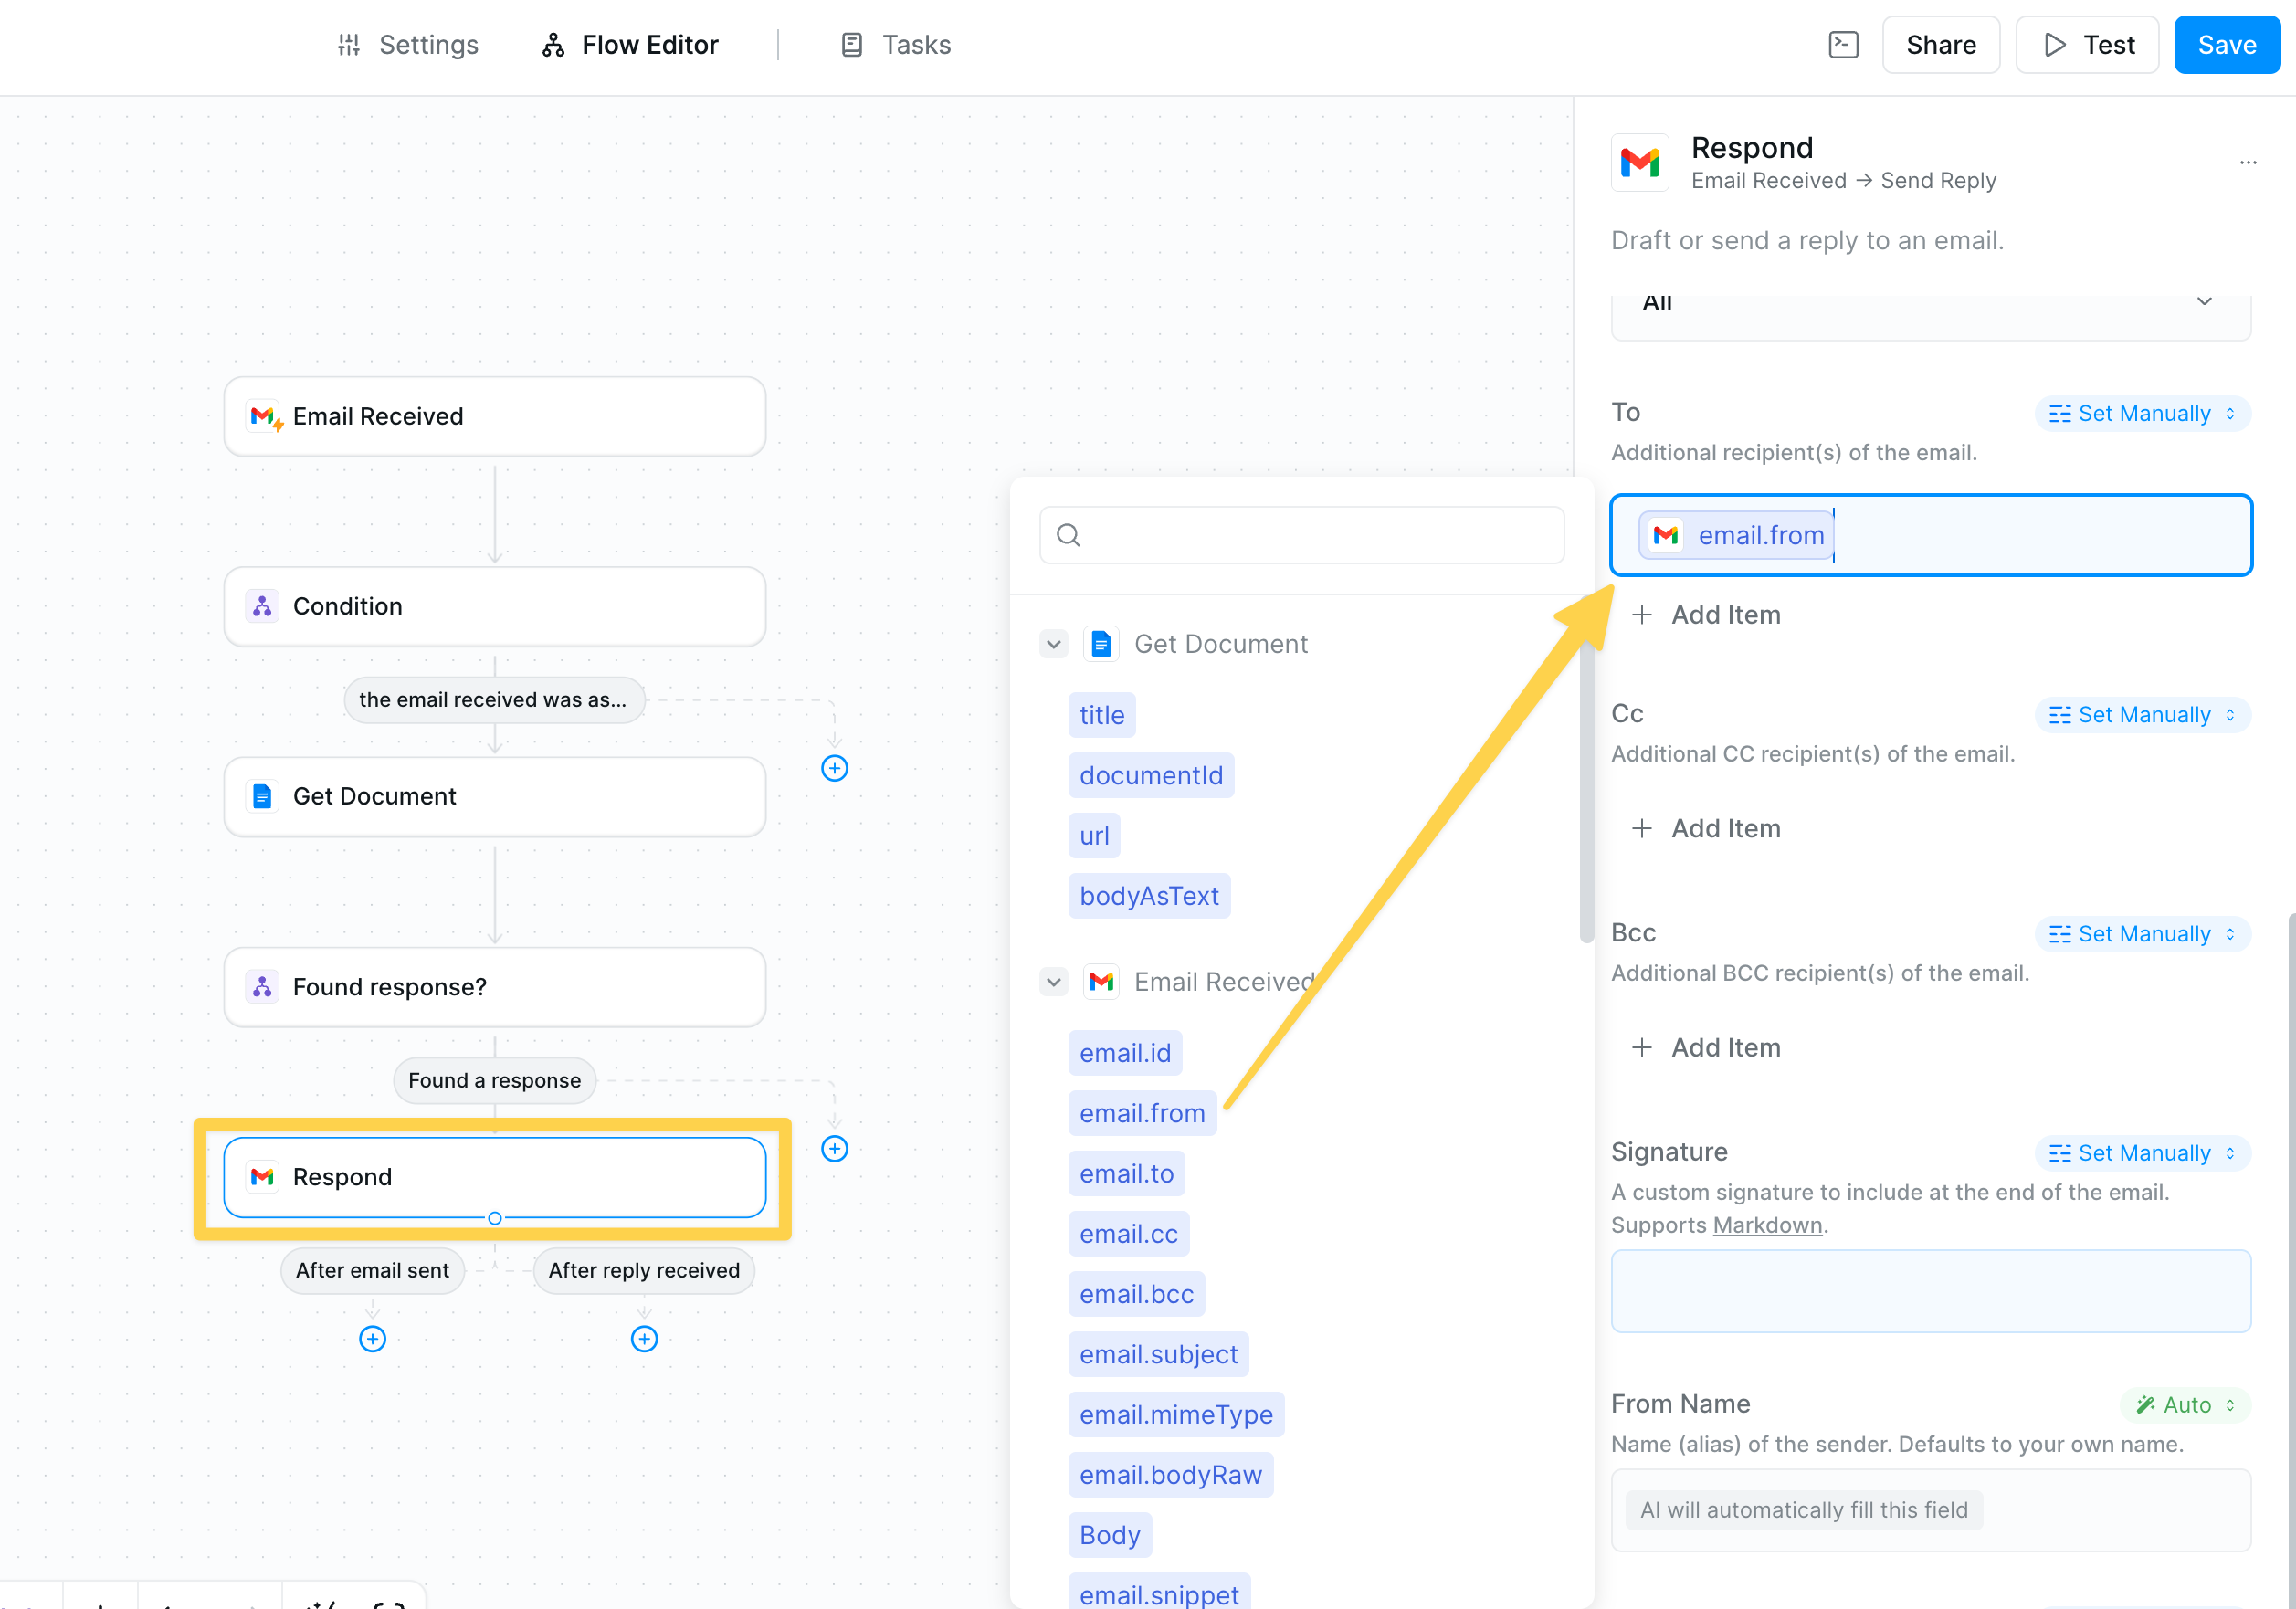Toggle To field Set Manually mode
The width and height of the screenshot is (2296, 1609).
[2142, 413]
